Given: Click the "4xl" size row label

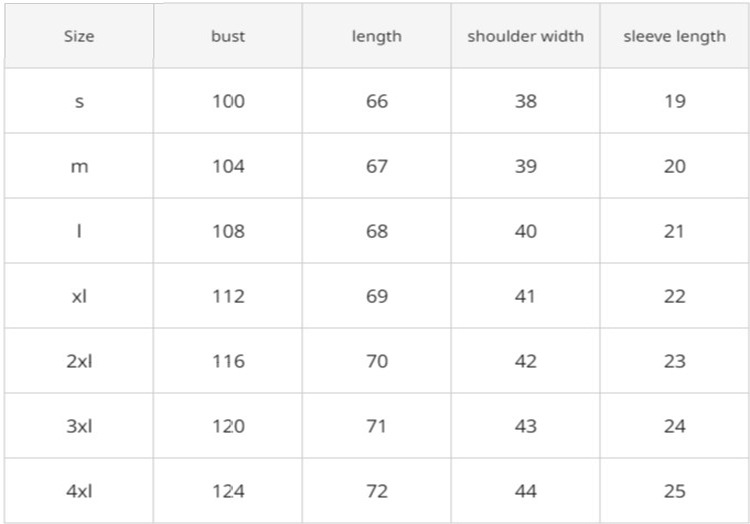Looking at the screenshot, I should (79, 491).
